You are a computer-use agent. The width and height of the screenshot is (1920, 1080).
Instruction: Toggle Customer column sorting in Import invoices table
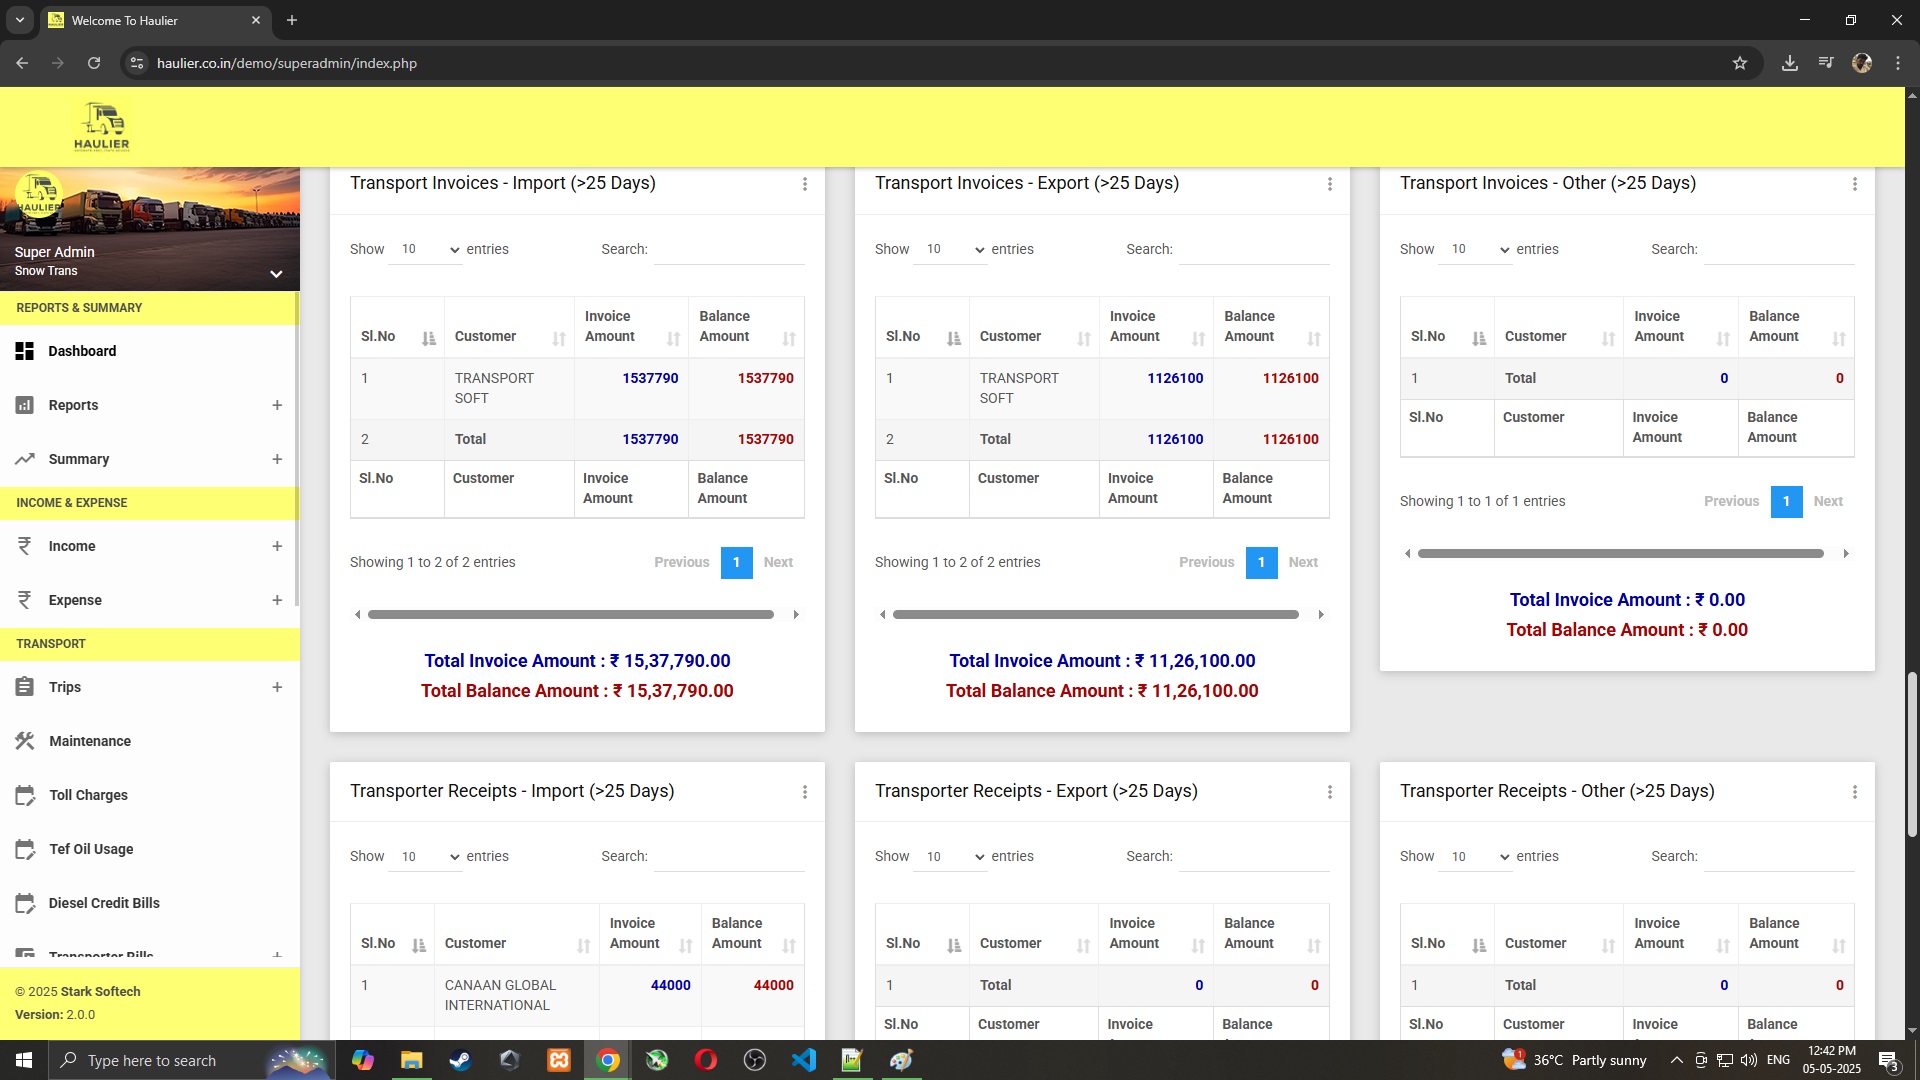pyautogui.click(x=558, y=338)
